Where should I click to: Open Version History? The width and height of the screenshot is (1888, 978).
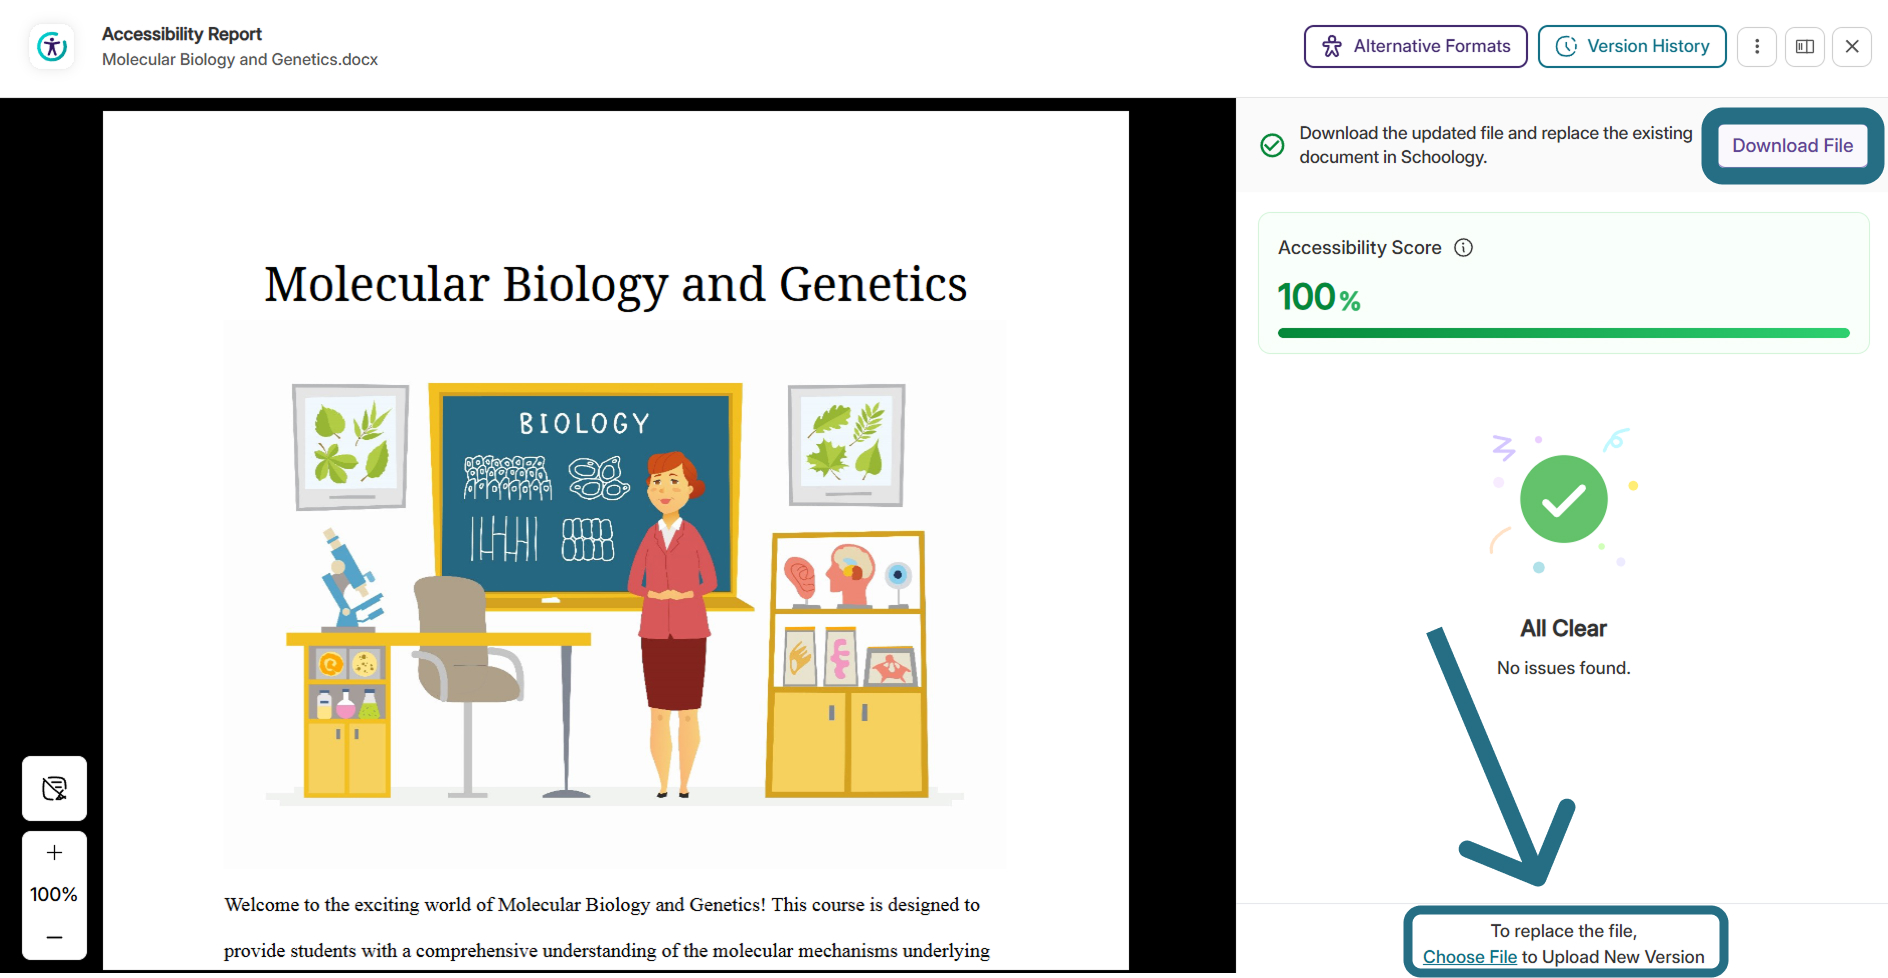click(x=1632, y=47)
